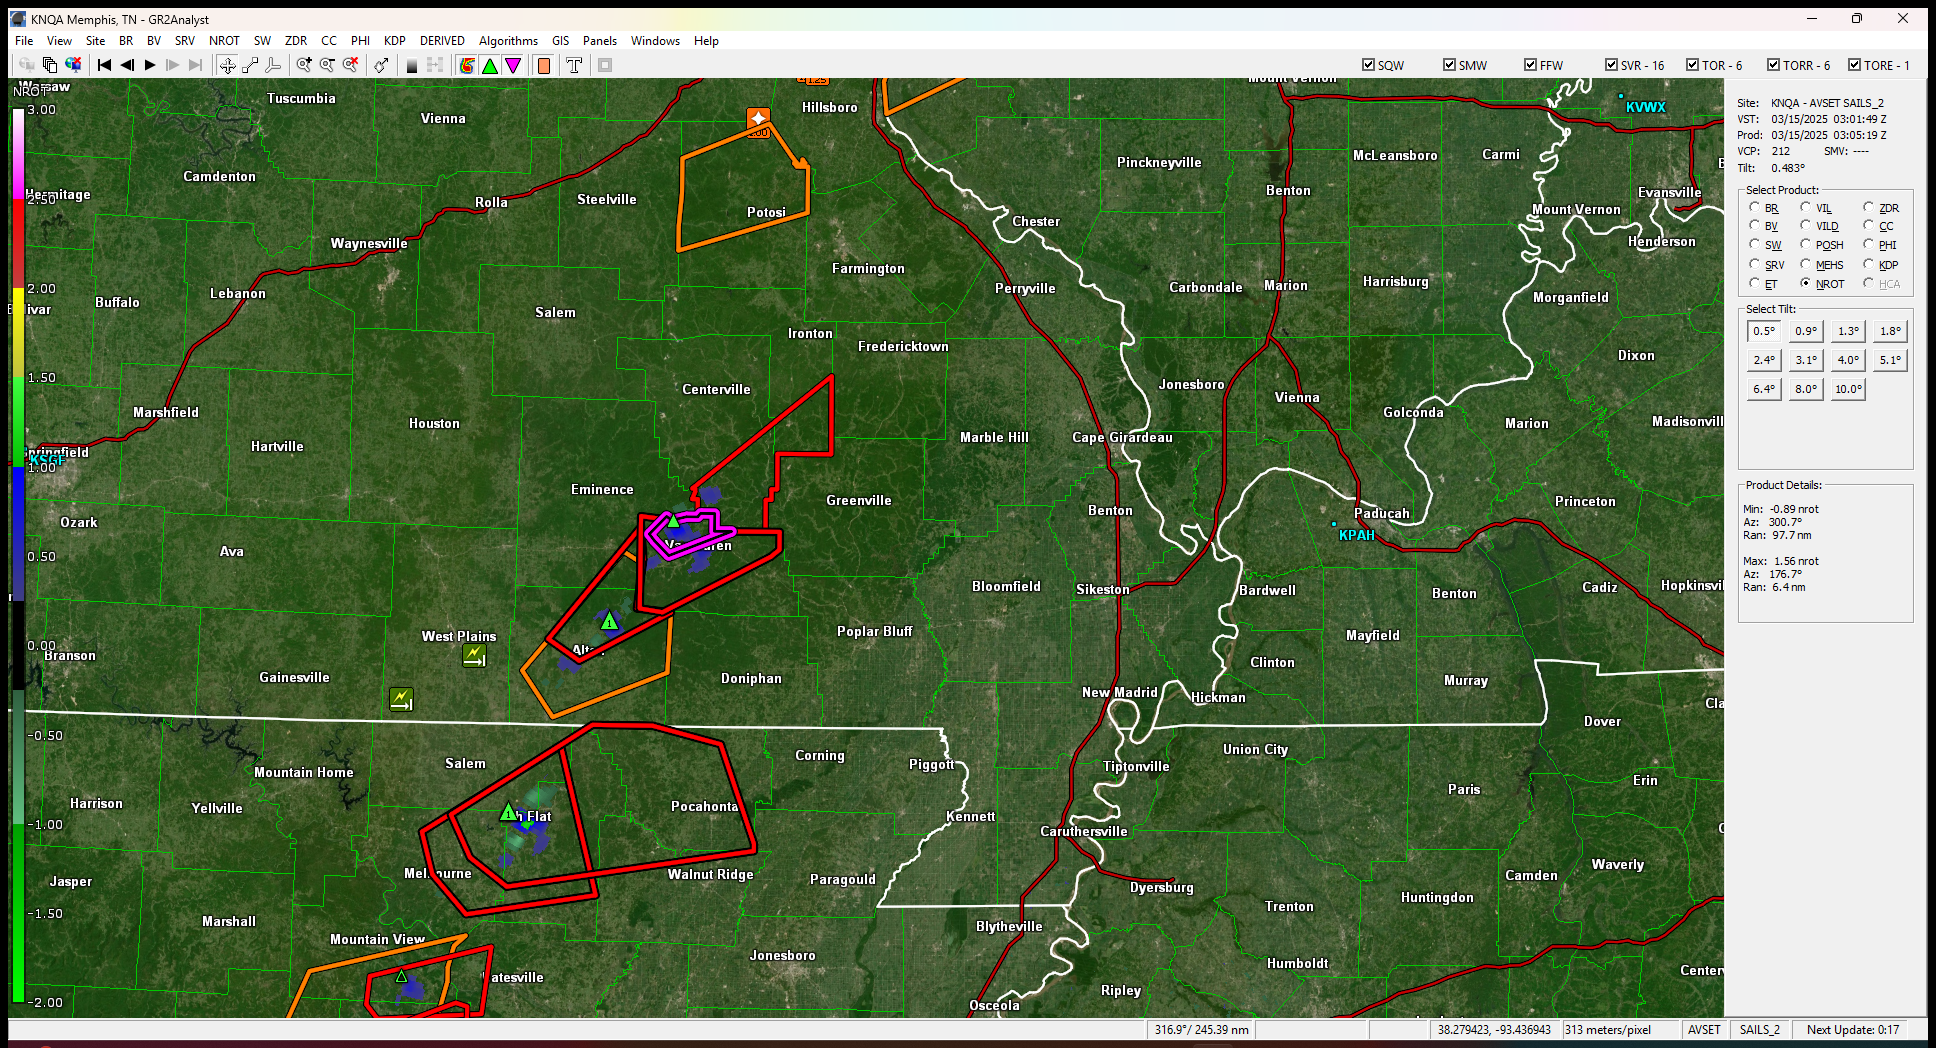Click the KPAH radar site label
Screen dimensions: 1936x1048
point(1356,535)
